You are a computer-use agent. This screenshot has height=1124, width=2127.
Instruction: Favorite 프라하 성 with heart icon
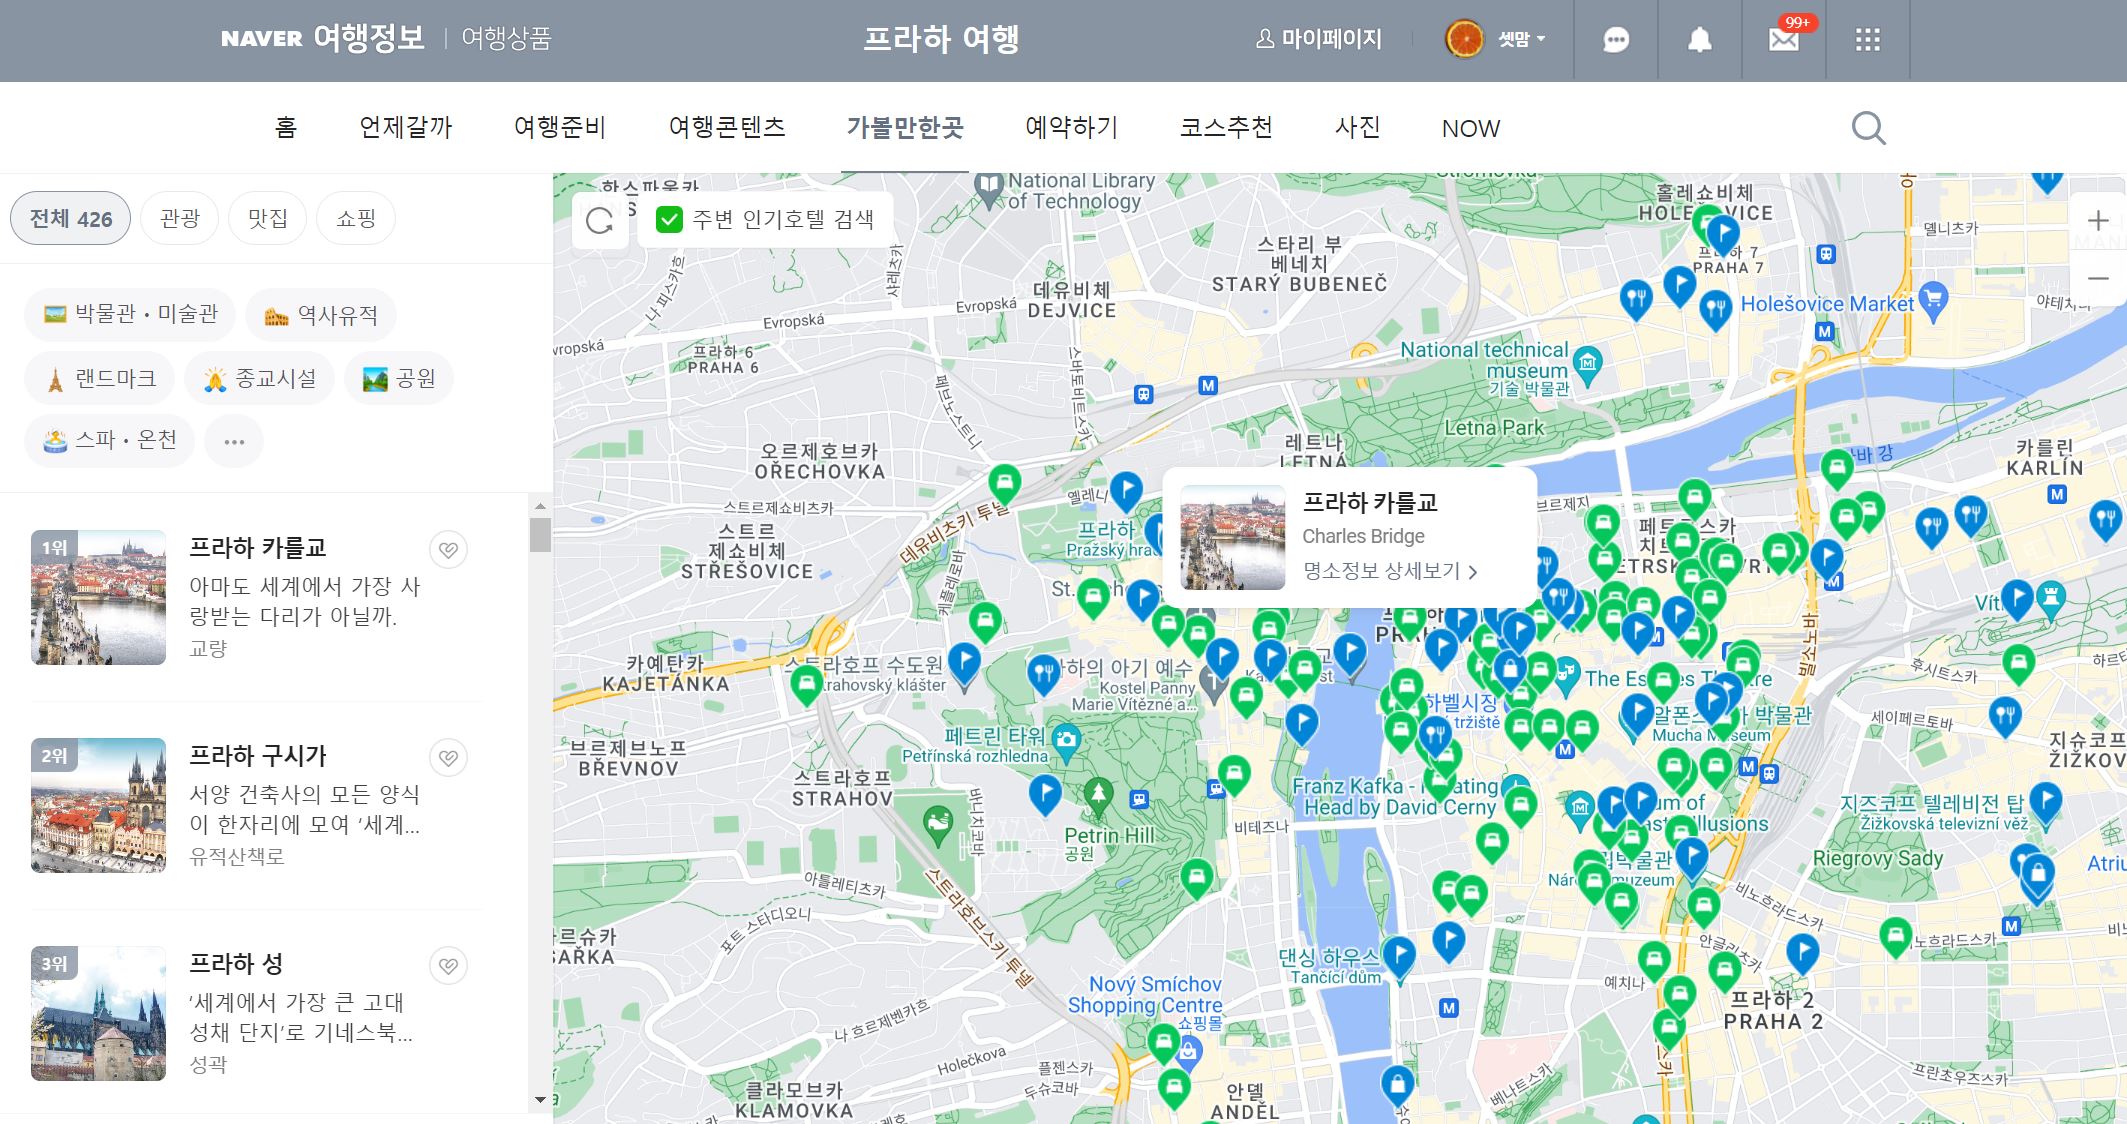pyautogui.click(x=448, y=966)
